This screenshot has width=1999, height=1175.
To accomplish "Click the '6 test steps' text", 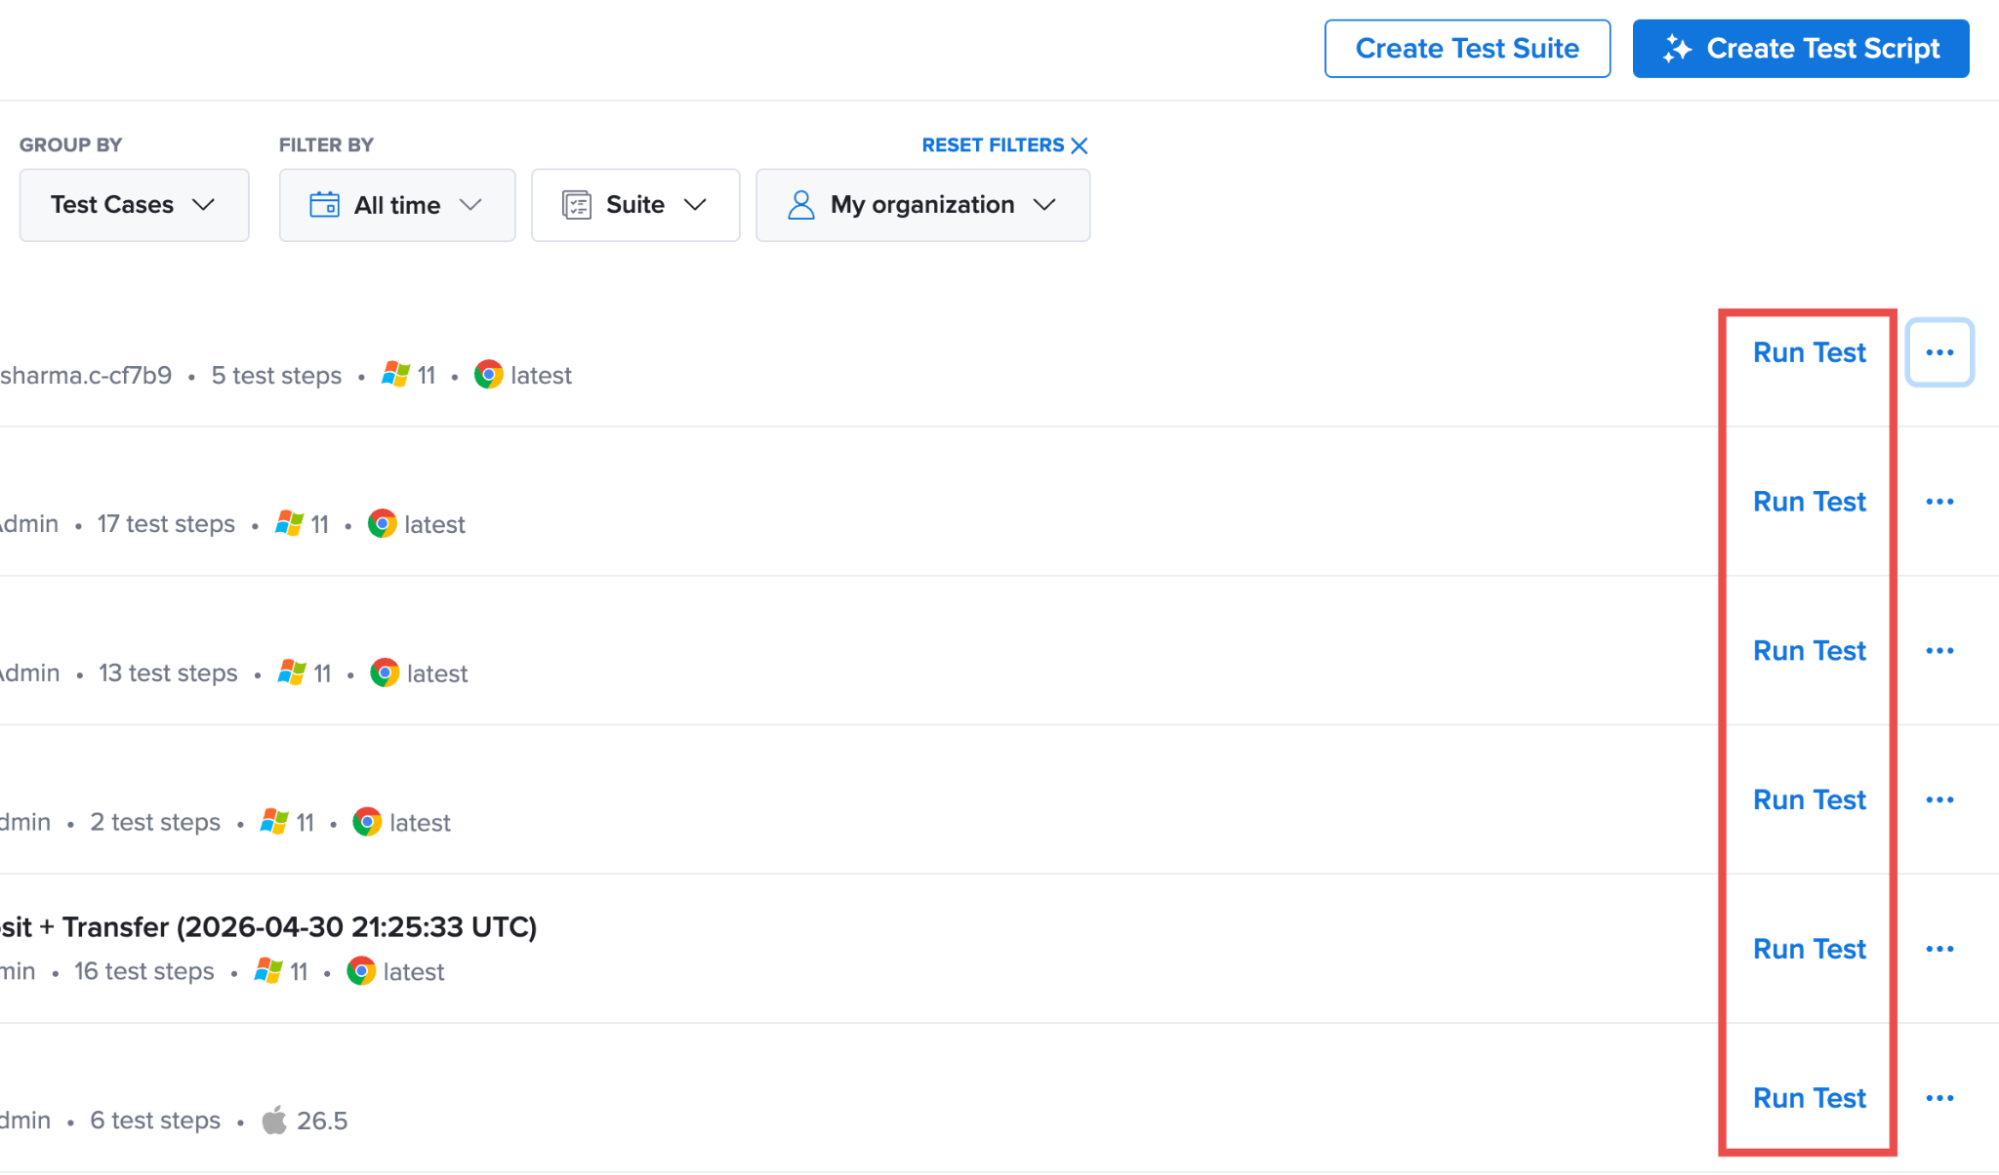I will (155, 1120).
